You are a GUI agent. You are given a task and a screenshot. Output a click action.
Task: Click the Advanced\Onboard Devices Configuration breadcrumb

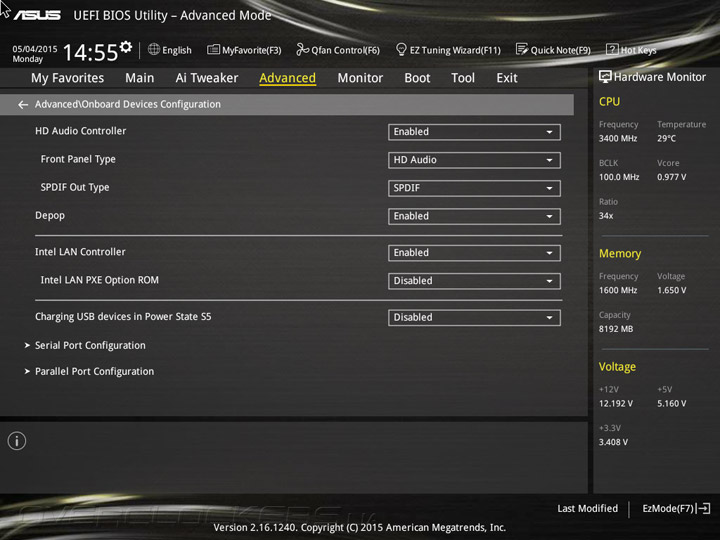coord(128,104)
